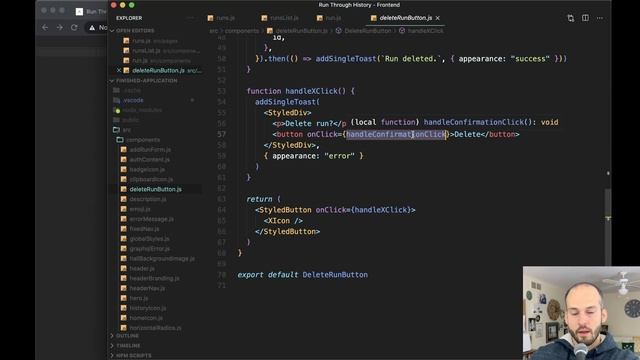Expand the .vscode folder
This screenshot has height=360, width=640.
coord(133,100)
